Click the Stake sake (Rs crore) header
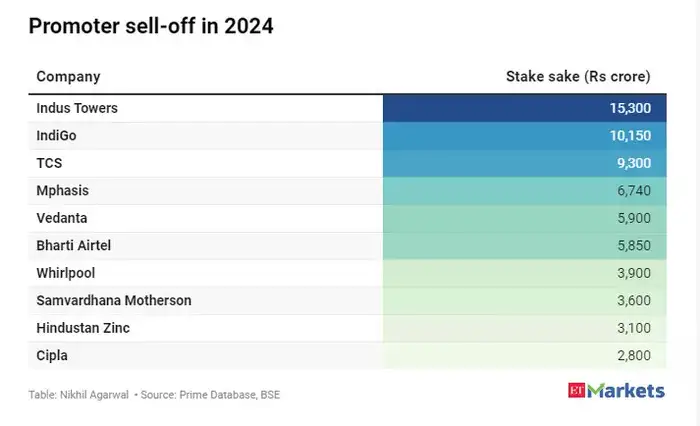 578,76
